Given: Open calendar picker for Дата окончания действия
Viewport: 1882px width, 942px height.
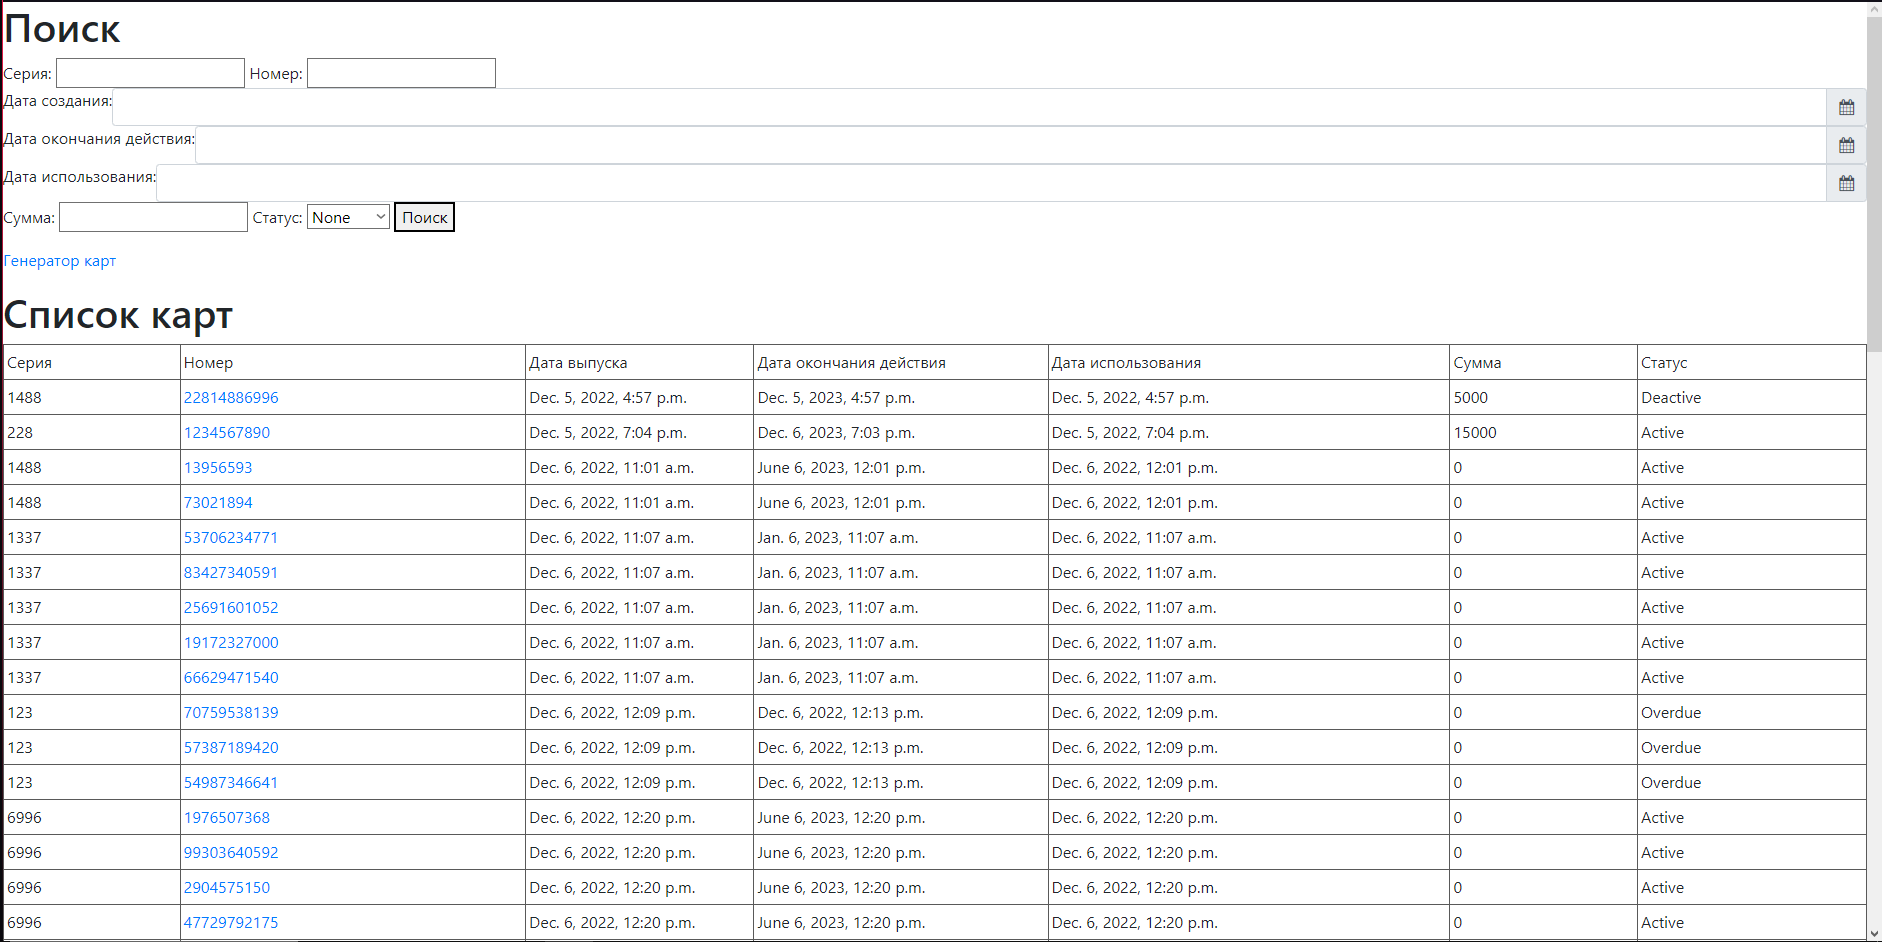Looking at the screenshot, I should click(1846, 145).
